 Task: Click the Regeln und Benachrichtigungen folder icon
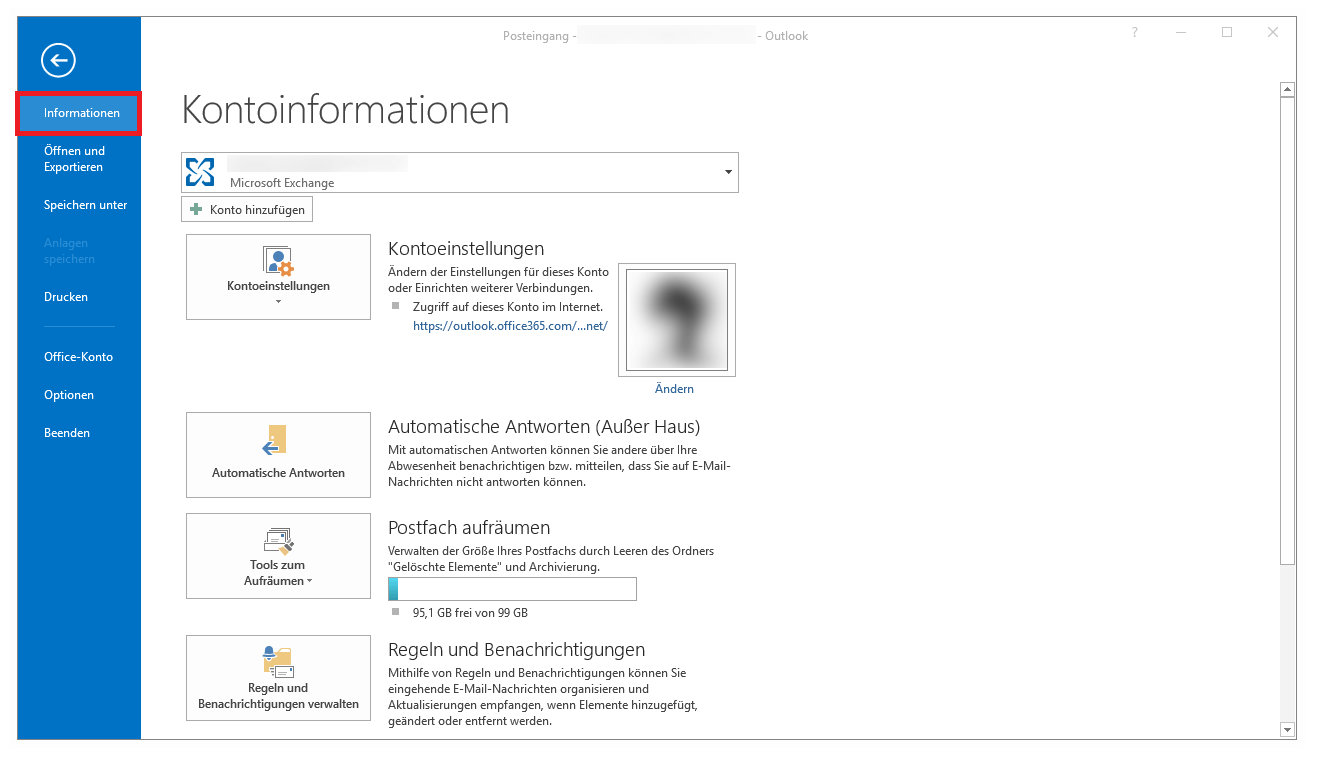click(278, 662)
